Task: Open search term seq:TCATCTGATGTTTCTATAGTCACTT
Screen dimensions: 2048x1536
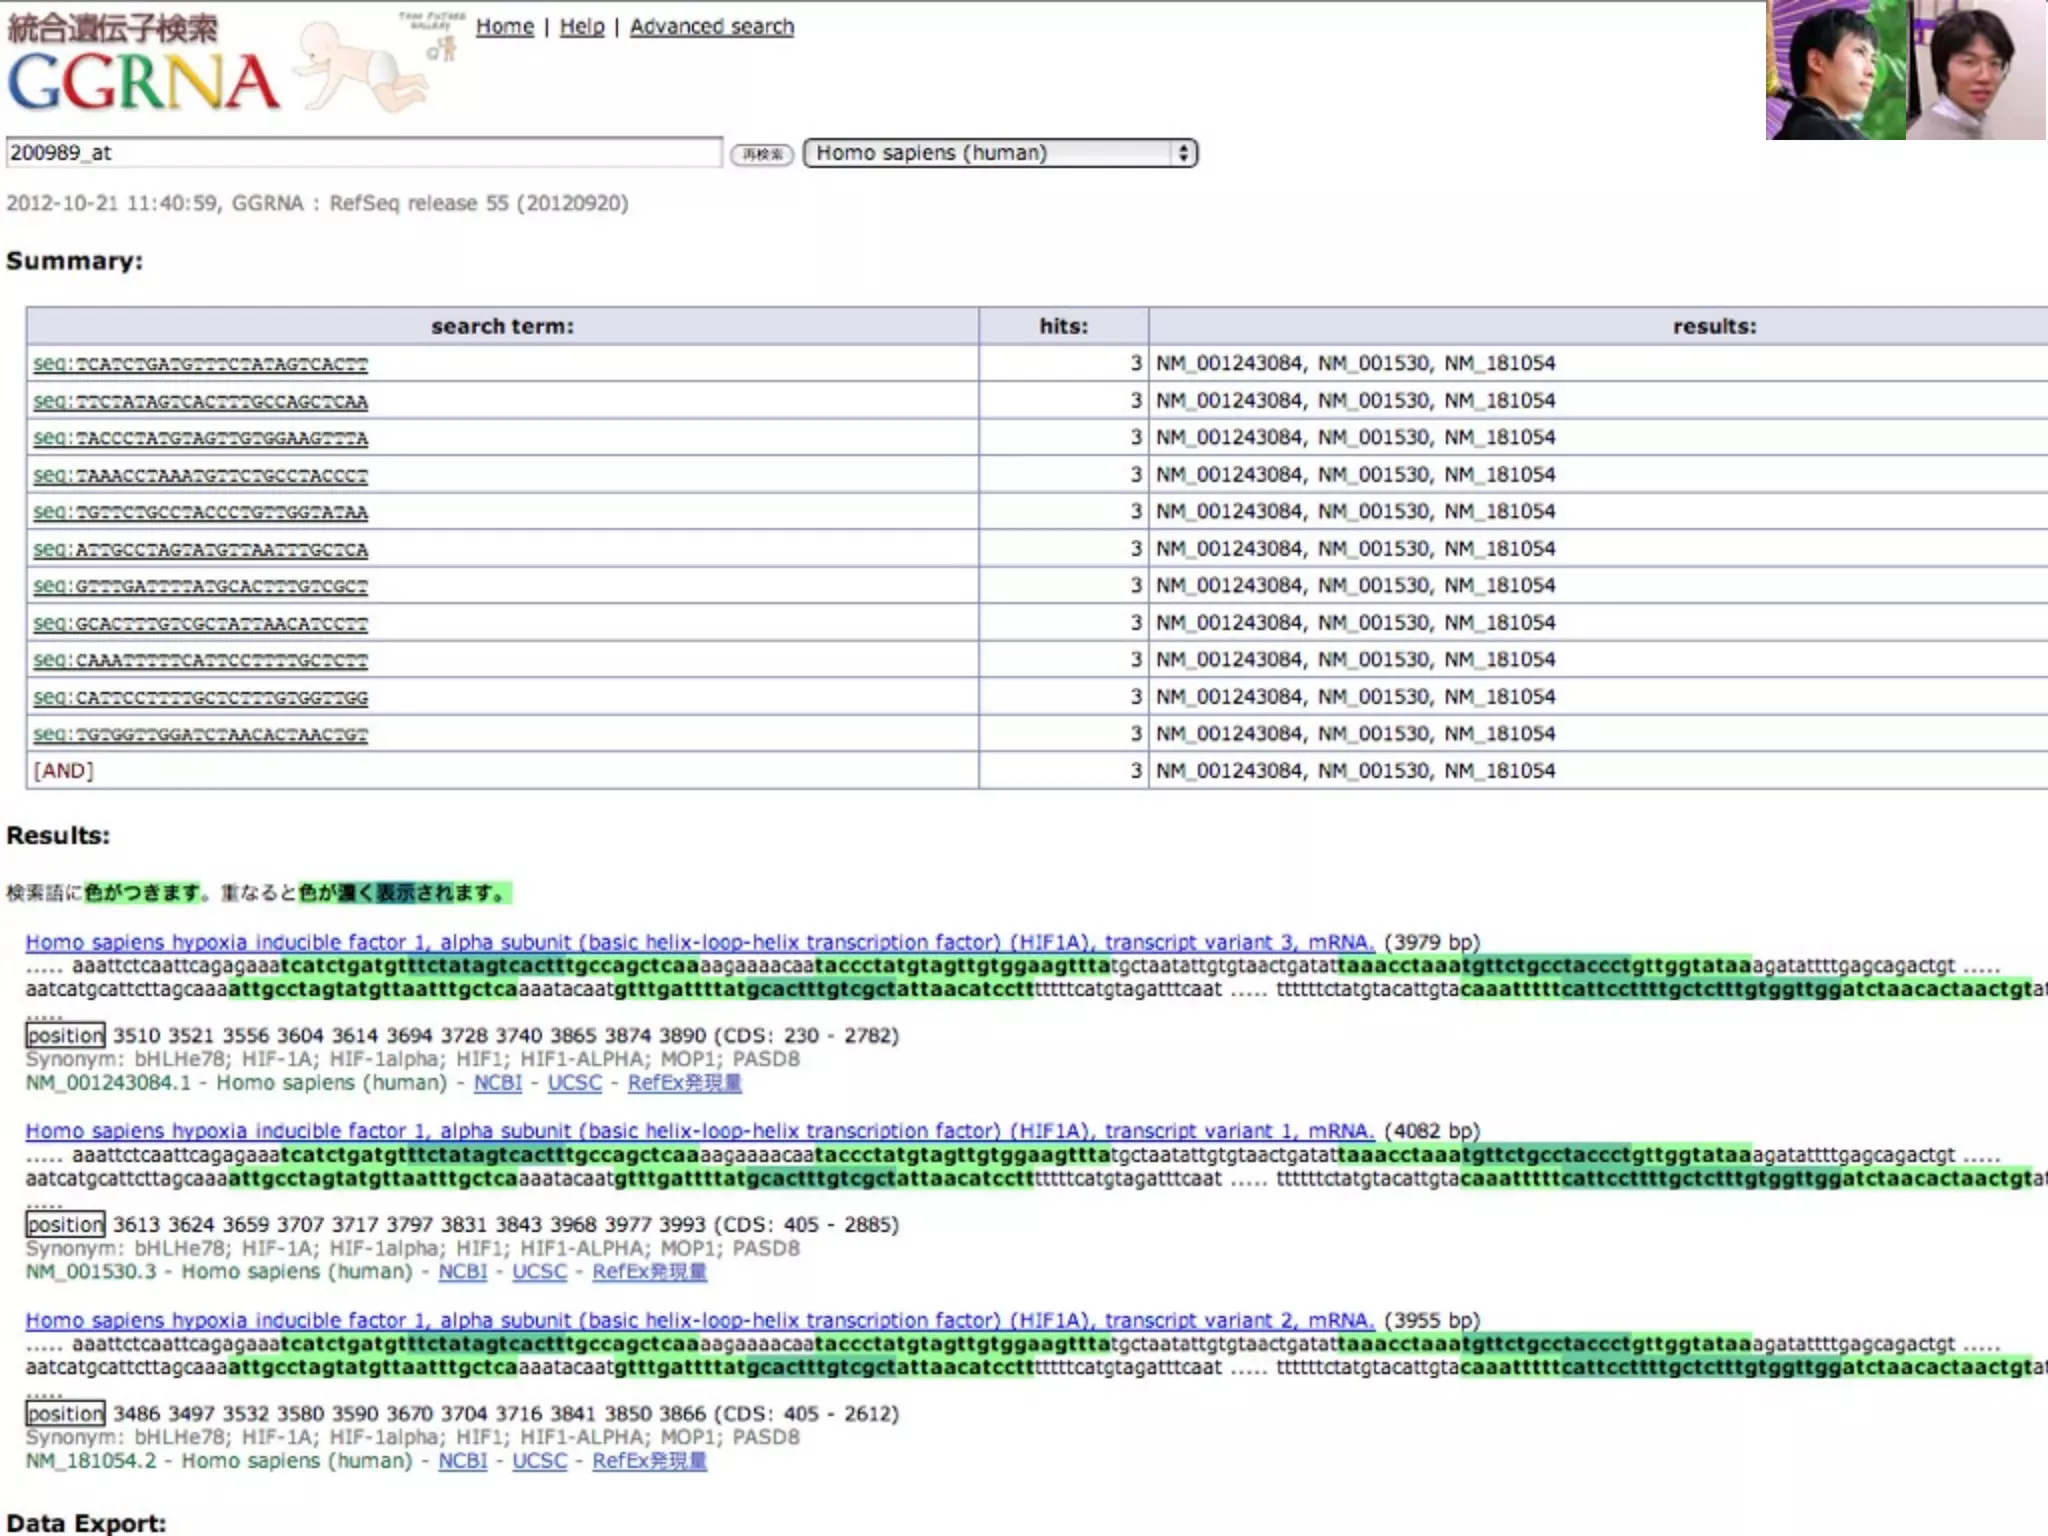Action: point(200,364)
